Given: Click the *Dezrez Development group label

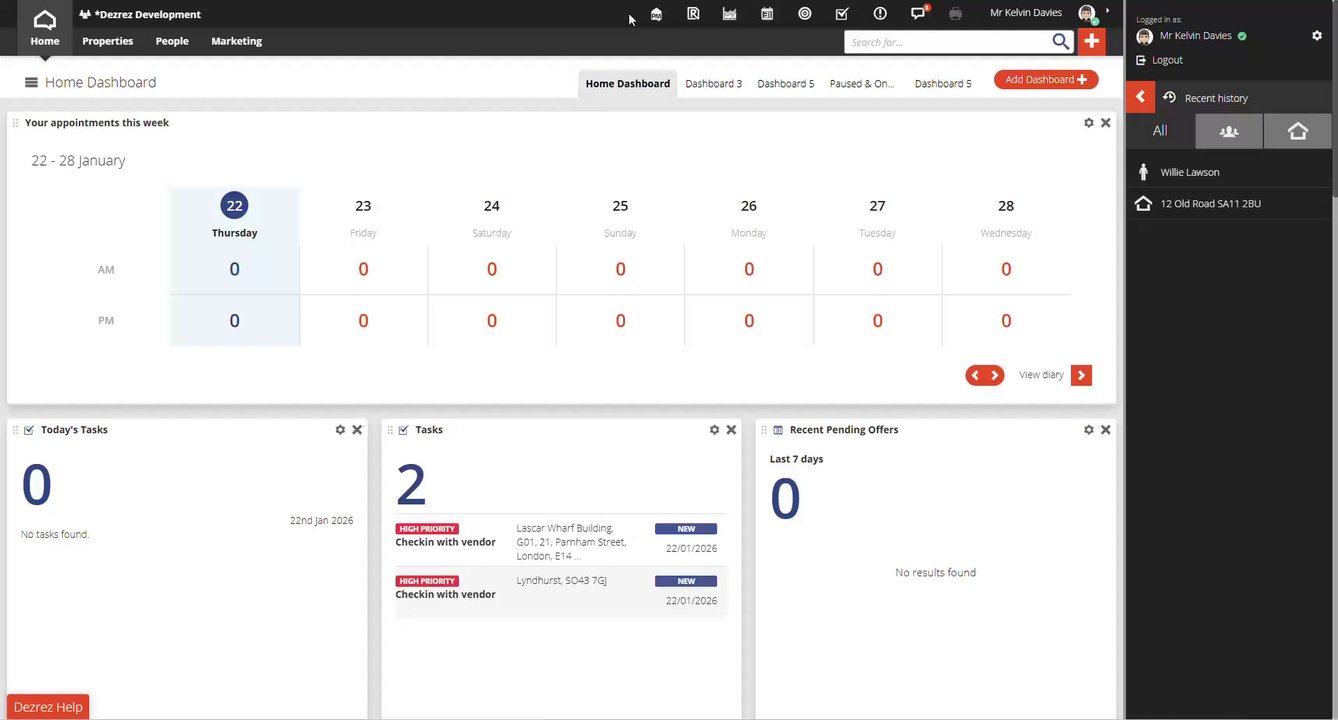Looking at the screenshot, I should coord(147,15).
